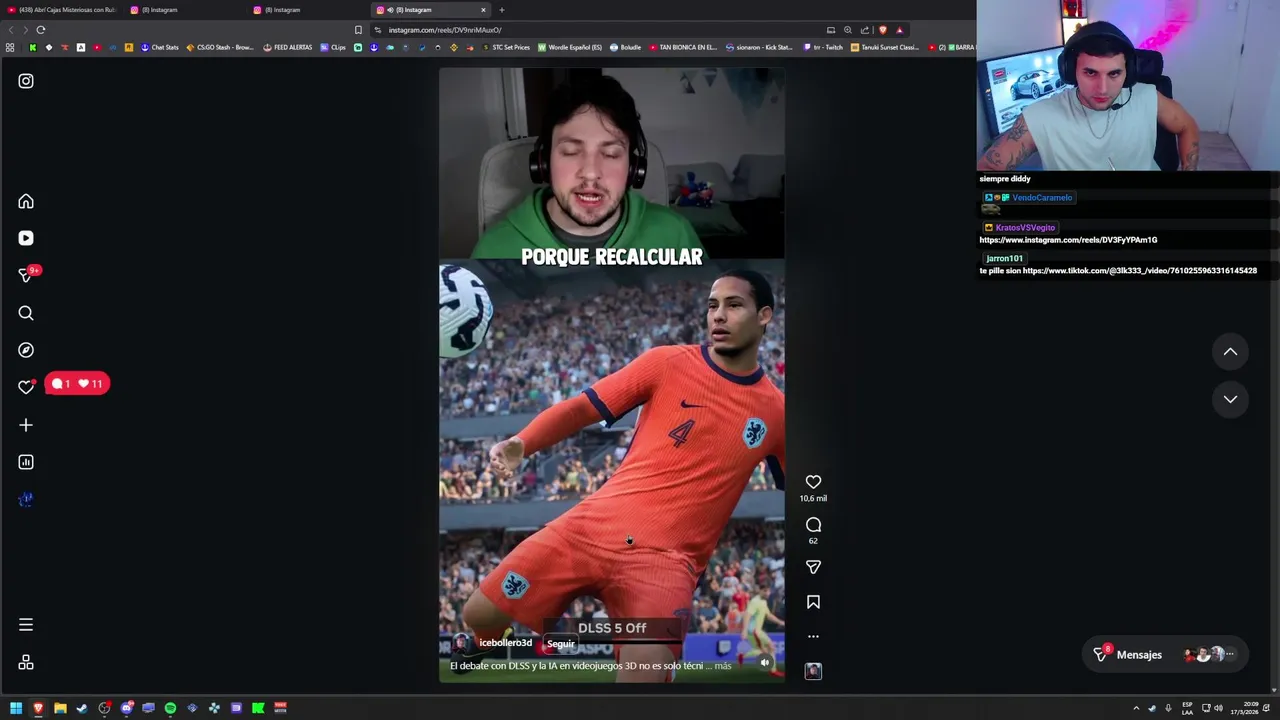Open notifications heart in sidebar

(x=26, y=387)
